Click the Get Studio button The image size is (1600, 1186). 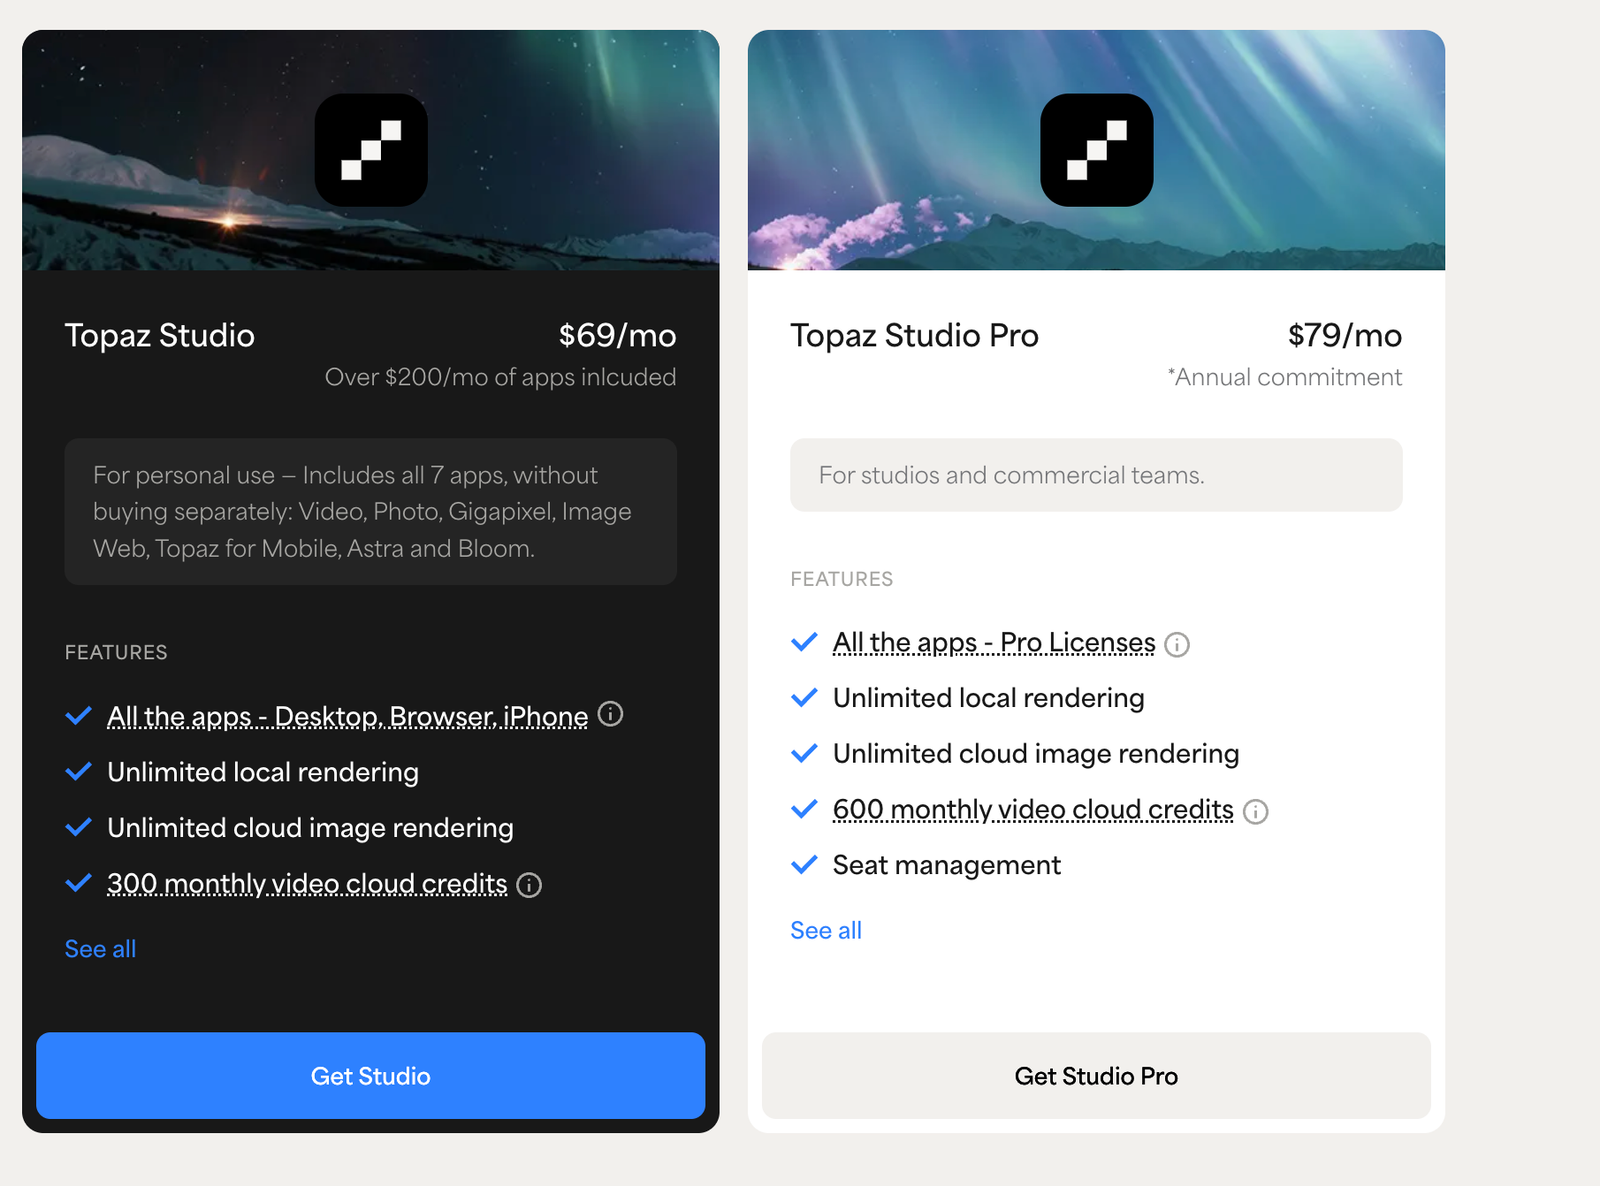click(x=371, y=1076)
